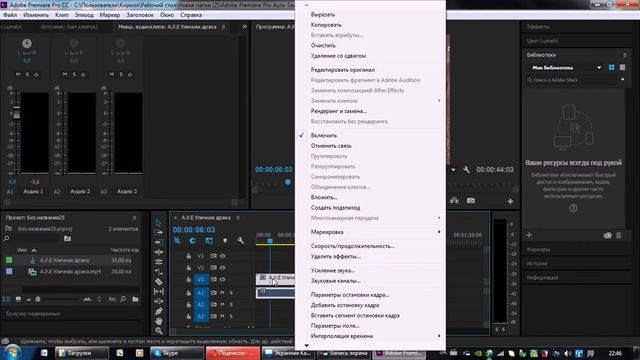The image size is (640, 360).
Task: Toggle nest sequence insert mode icon
Action: pos(177,241)
